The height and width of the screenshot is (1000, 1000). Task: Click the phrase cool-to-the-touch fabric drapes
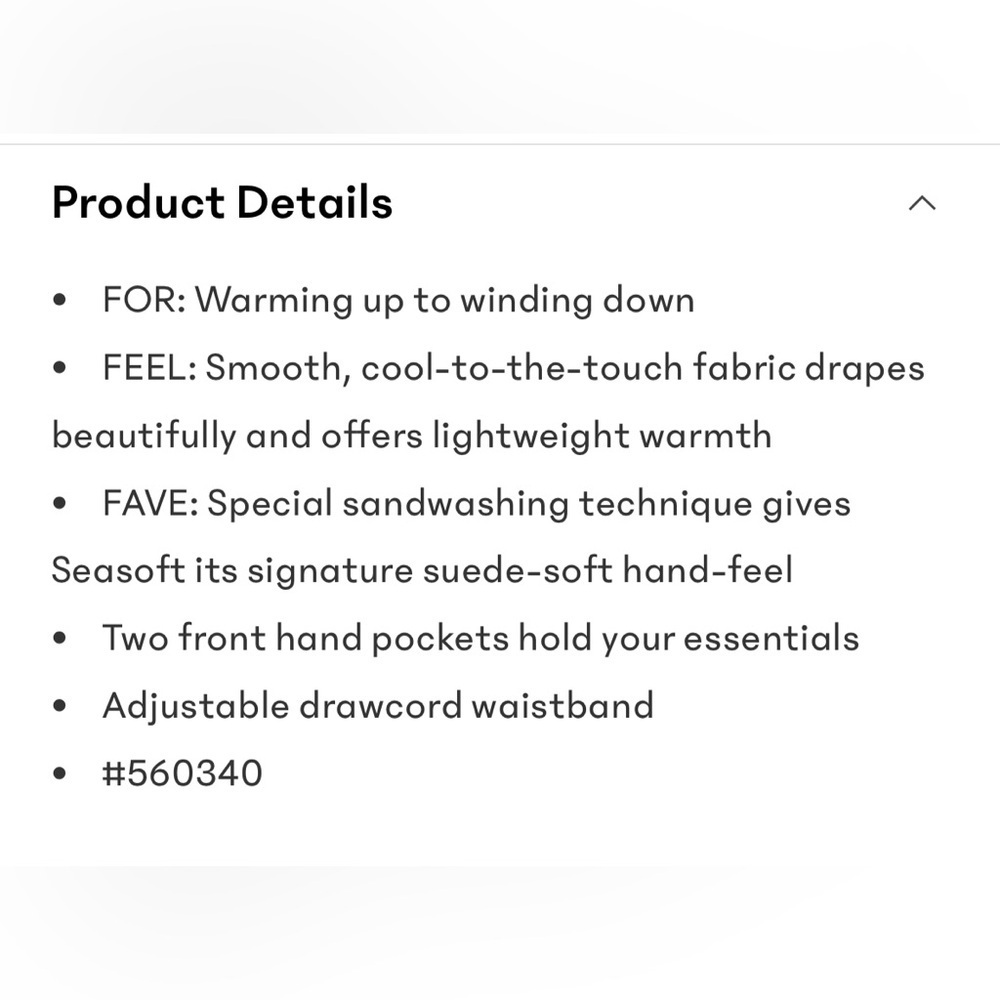[x=643, y=368]
